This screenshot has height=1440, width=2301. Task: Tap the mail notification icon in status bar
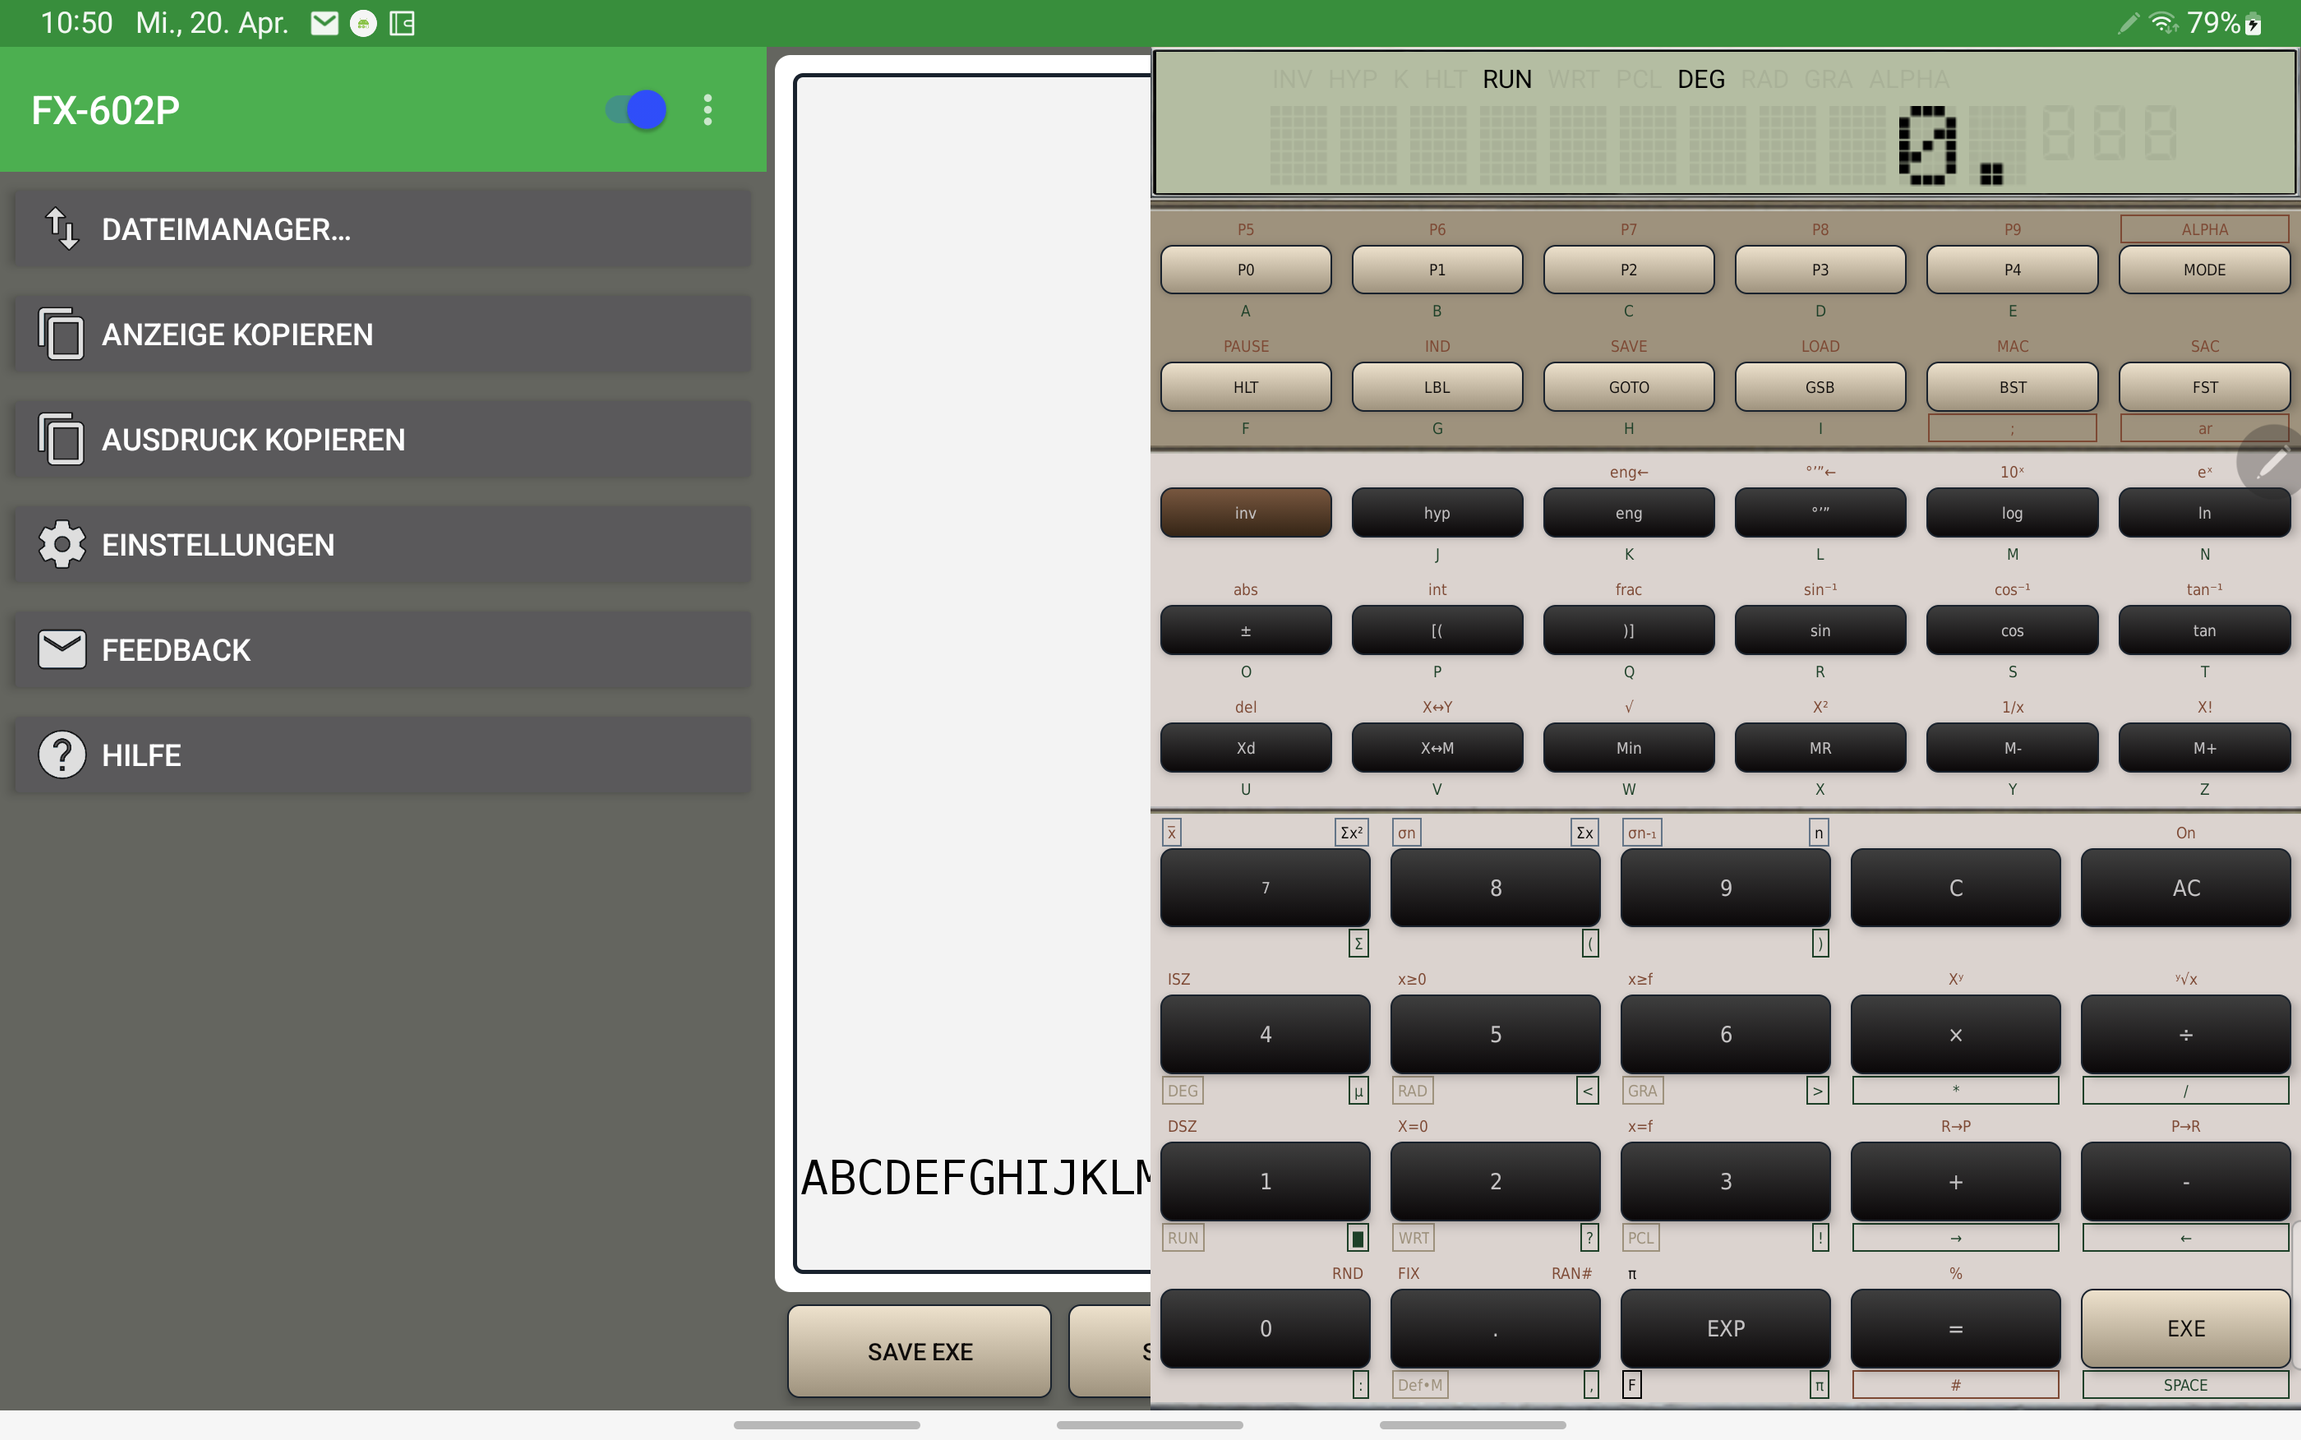pyautogui.click(x=324, y=23)
